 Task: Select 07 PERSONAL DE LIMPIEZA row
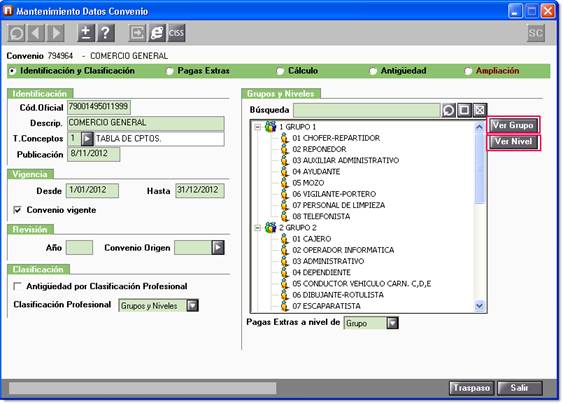coord(338,205)
